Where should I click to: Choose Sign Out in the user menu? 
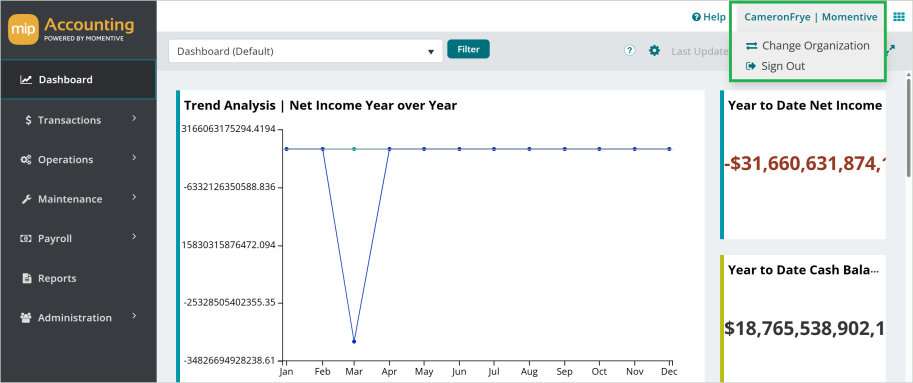[776, 66]
